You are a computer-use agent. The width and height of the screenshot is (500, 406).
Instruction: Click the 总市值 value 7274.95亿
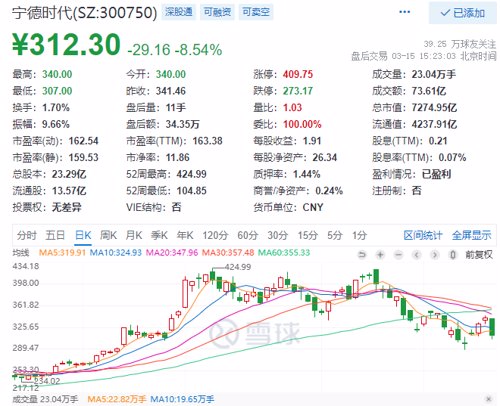(434, 107)
